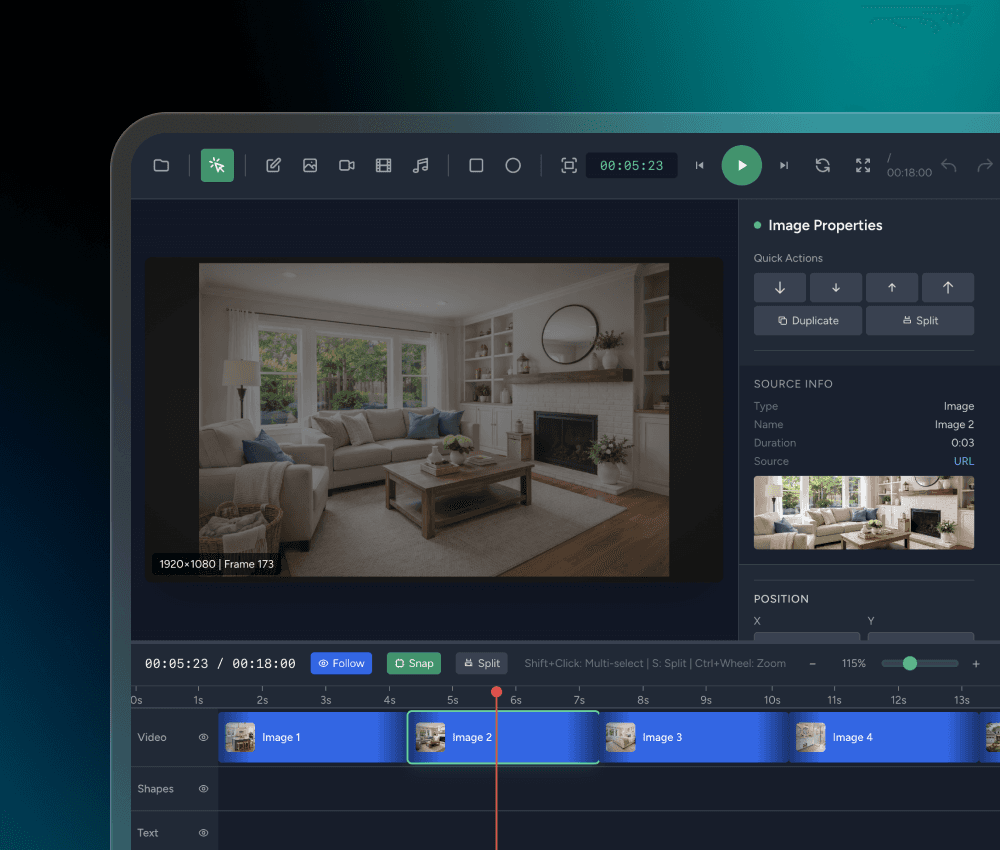1000x850 pixels.
Task: Click the Video track label
Action: coord(152,737)
